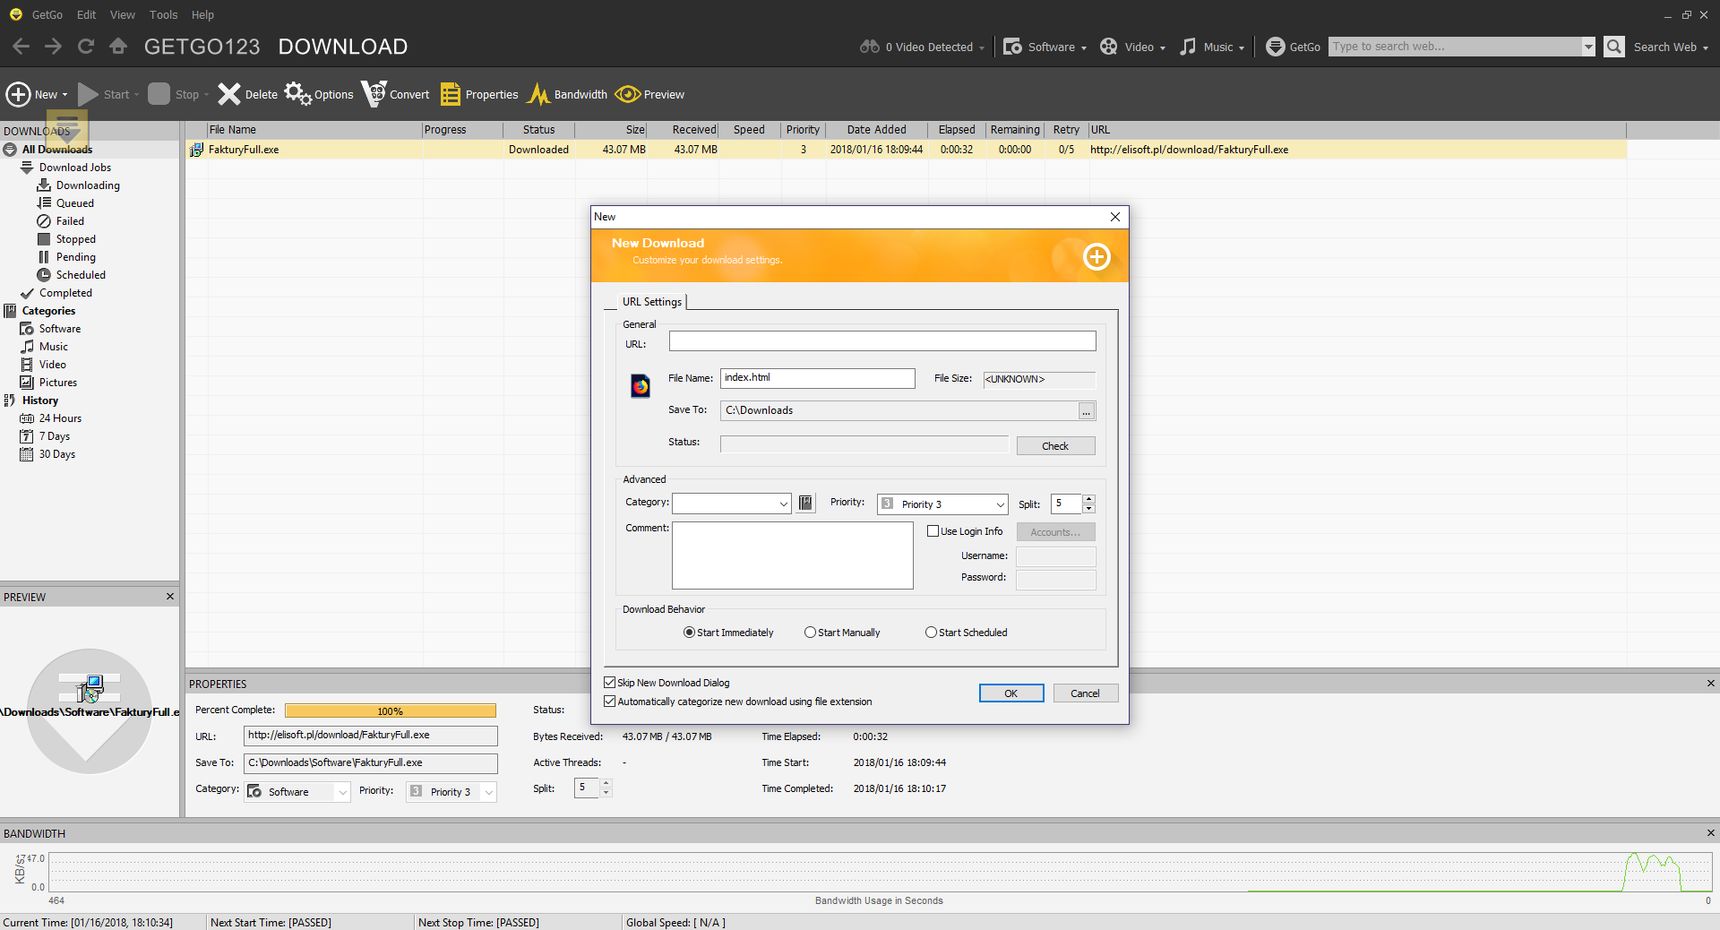The height and width of the screenshot is (930, 1720).
Task: Open the Search Web dropdown
Action: [x=1671, y=46]
